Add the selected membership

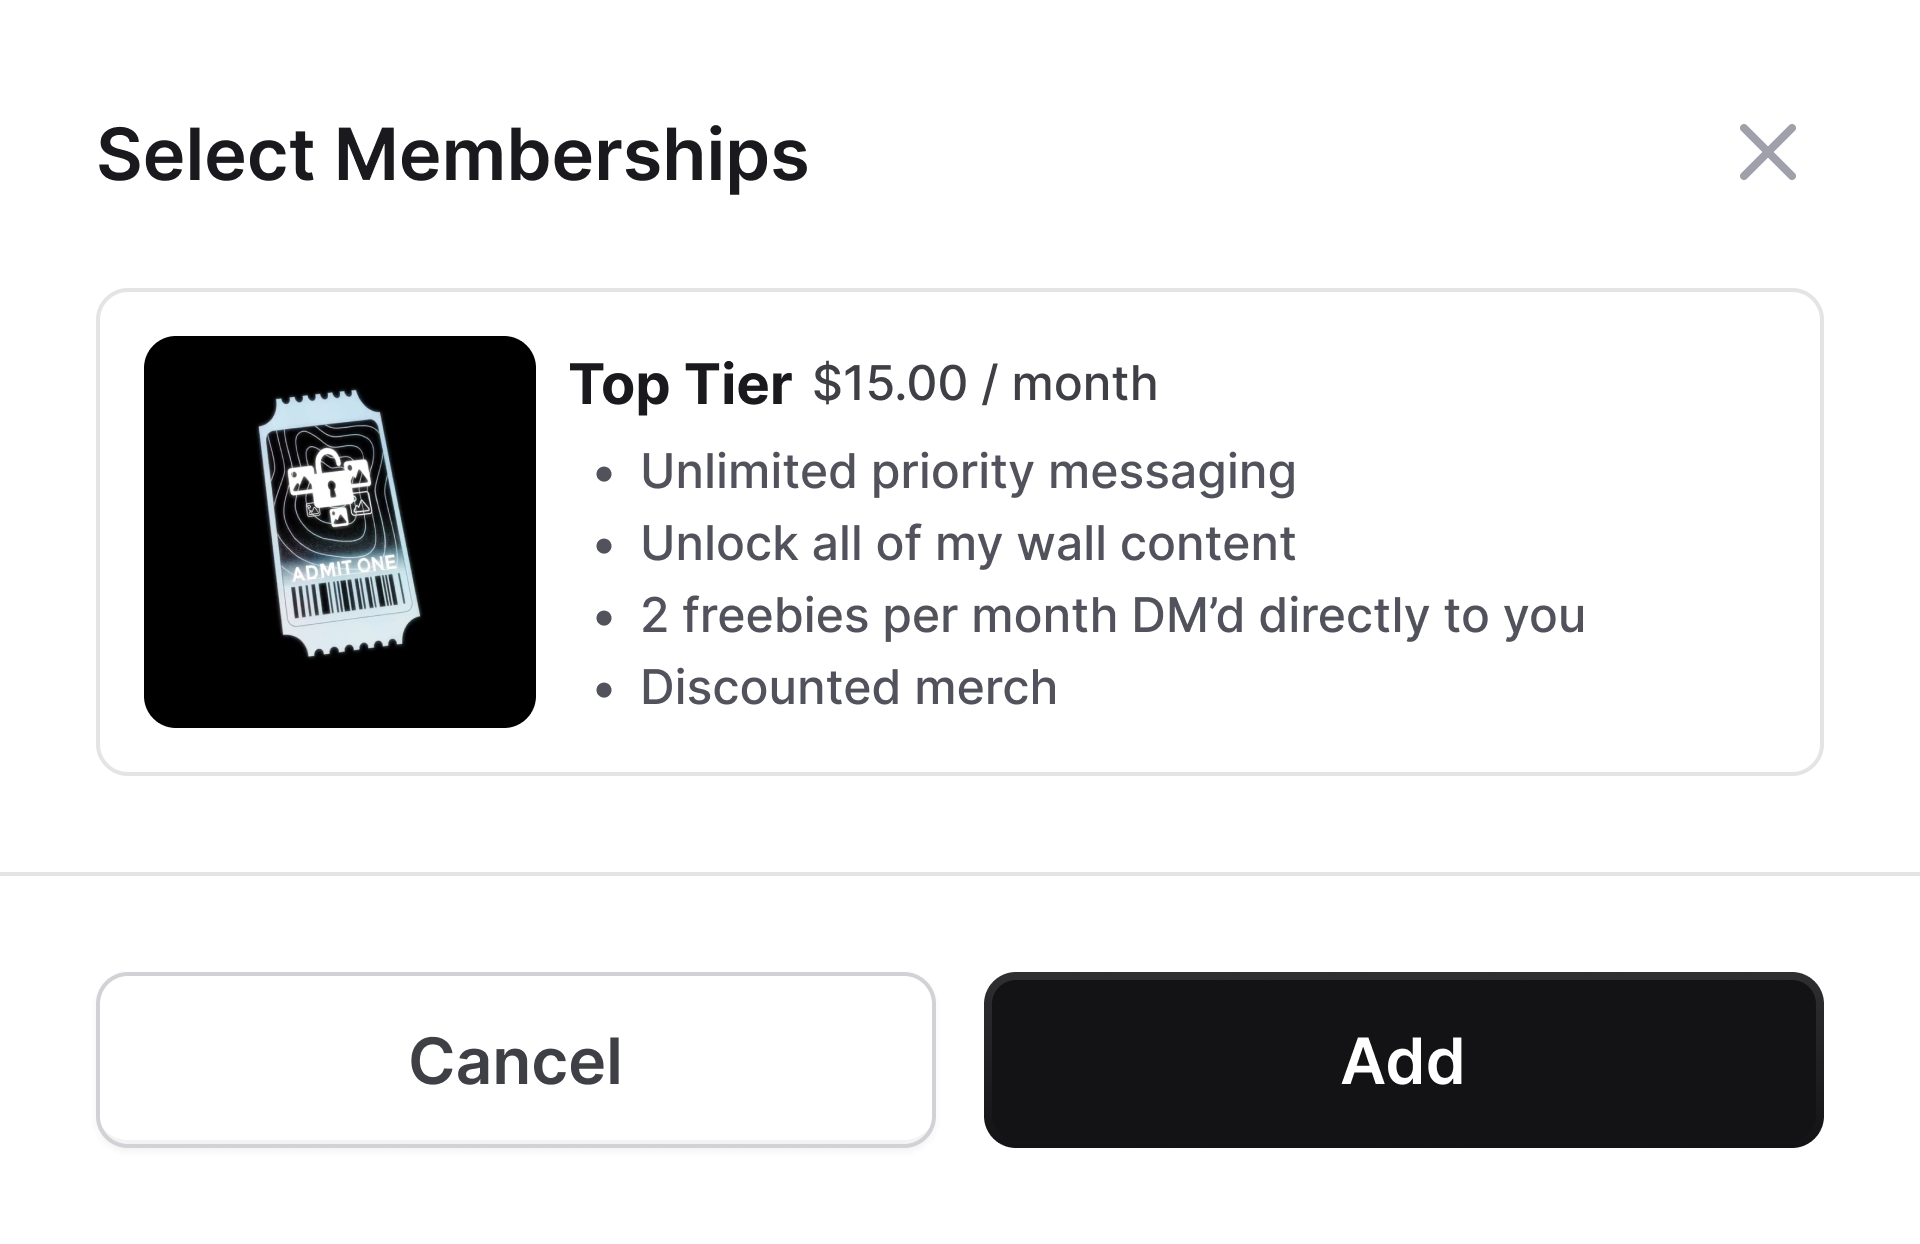coord(1403,1060)
